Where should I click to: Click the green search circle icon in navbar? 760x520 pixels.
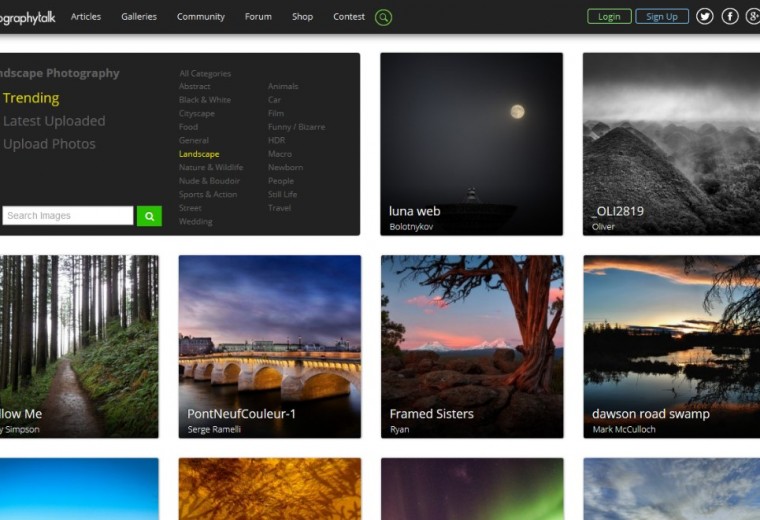click(383, 17)
